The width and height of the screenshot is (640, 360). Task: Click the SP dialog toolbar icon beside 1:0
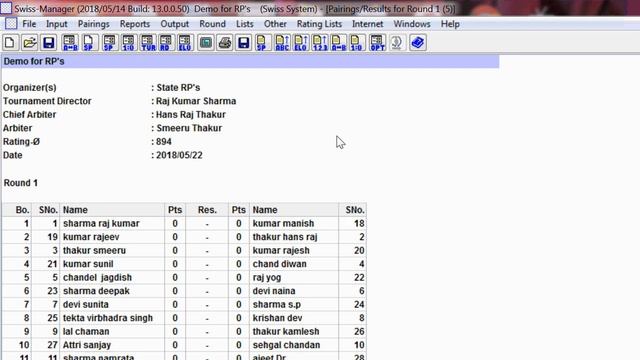pos(109,42)
